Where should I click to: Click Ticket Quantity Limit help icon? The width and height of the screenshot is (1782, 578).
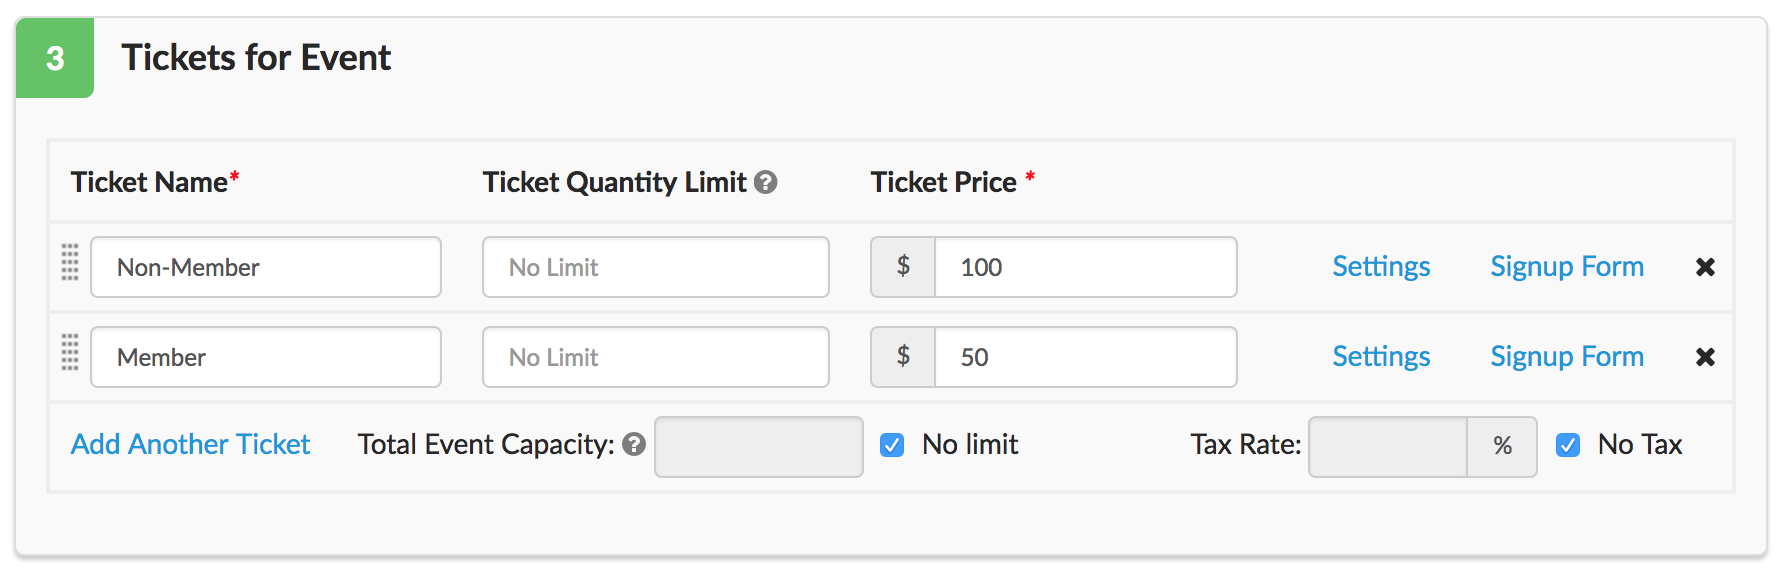coord(766,182)
